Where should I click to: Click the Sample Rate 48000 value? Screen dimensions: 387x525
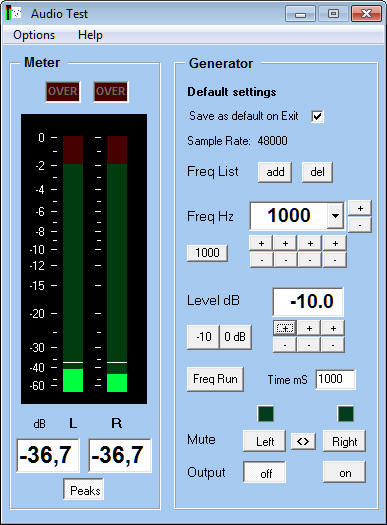point(273,141)
